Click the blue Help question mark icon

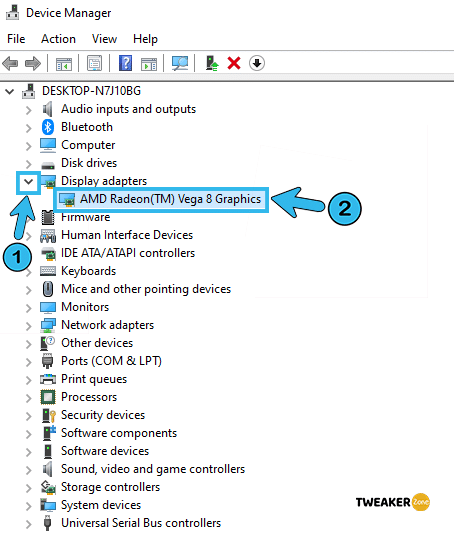tap(125, 63)
